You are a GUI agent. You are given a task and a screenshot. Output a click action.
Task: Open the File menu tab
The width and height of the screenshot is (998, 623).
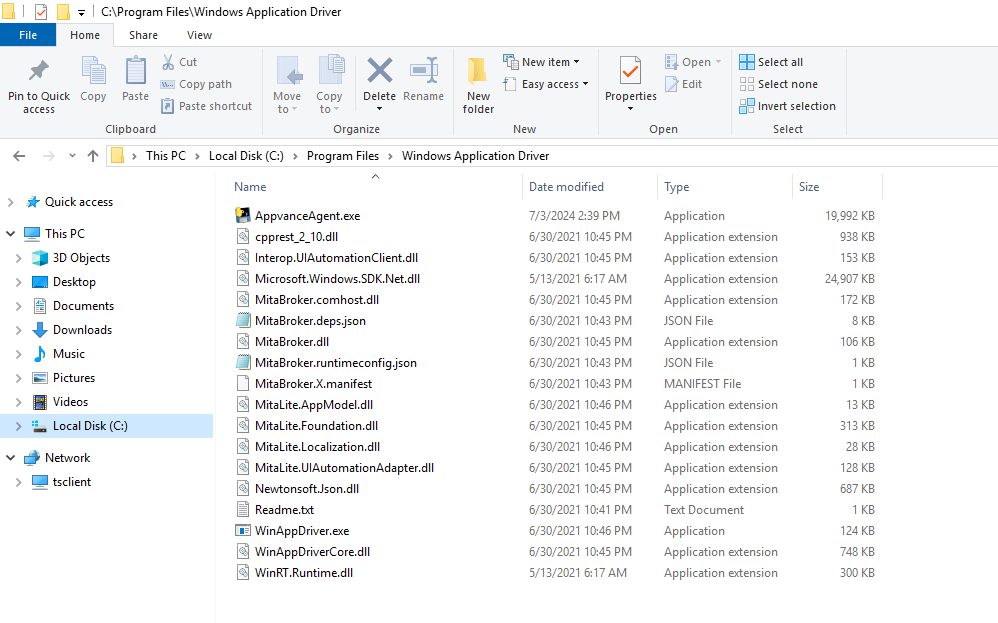[x=28, y=35]
